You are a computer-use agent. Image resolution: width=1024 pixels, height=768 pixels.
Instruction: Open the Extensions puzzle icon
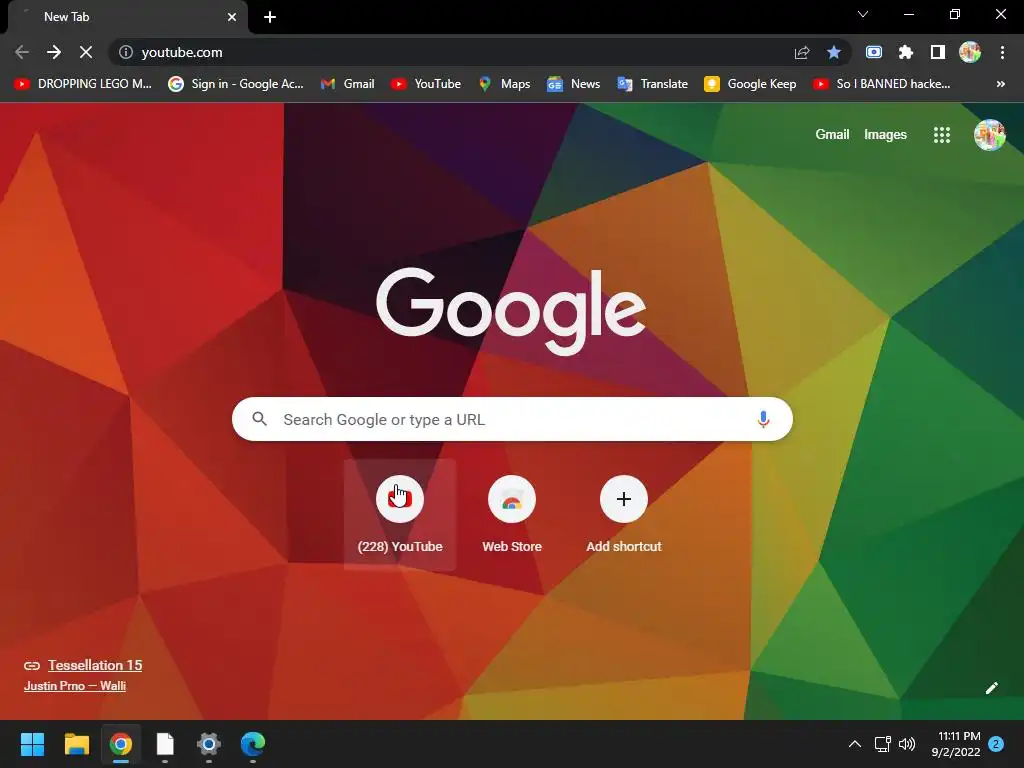tap(906, 52)
